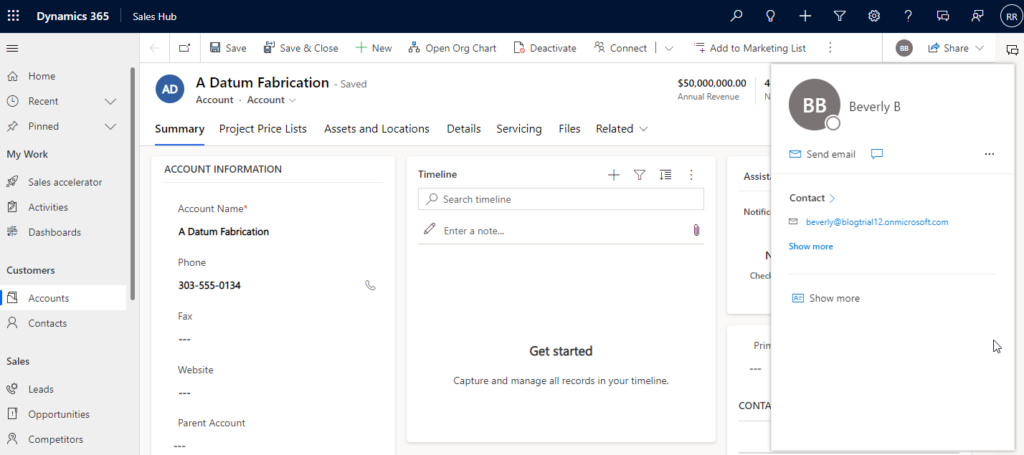Attach a file using paperclip icon

click(696, 230)
